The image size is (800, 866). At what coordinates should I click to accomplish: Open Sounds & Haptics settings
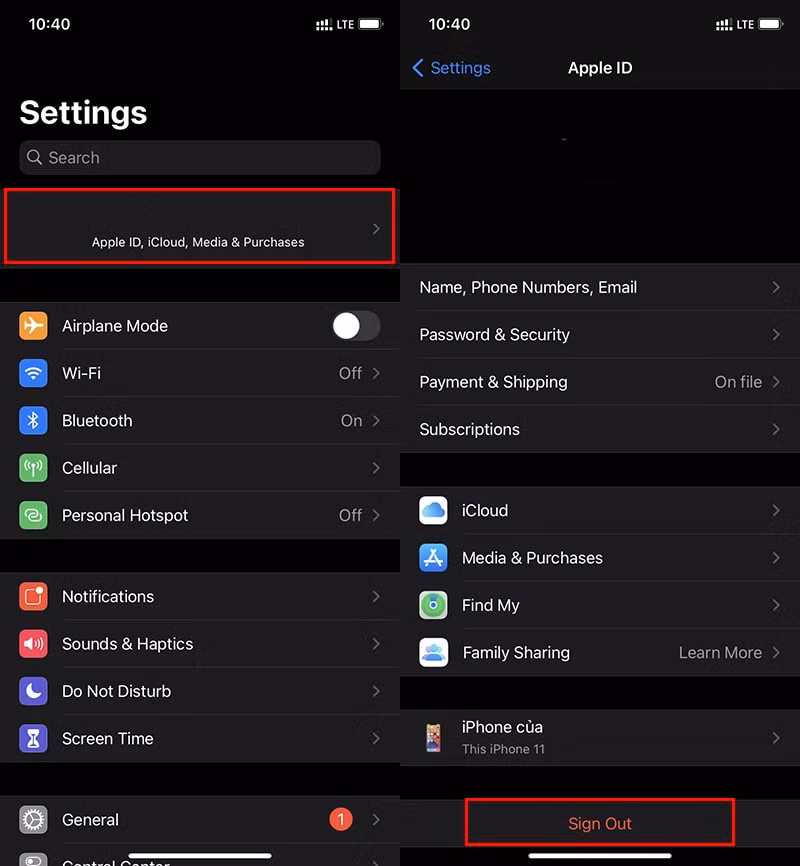(200, 644)
